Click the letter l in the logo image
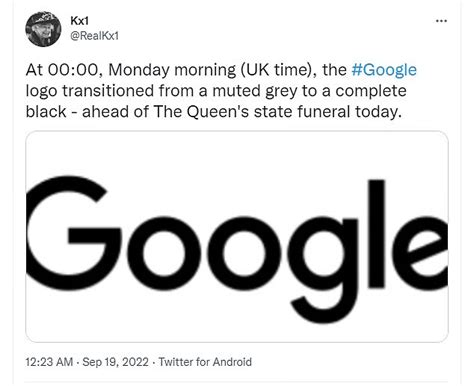This screenshot has height=386, width=474. point(377,233)
